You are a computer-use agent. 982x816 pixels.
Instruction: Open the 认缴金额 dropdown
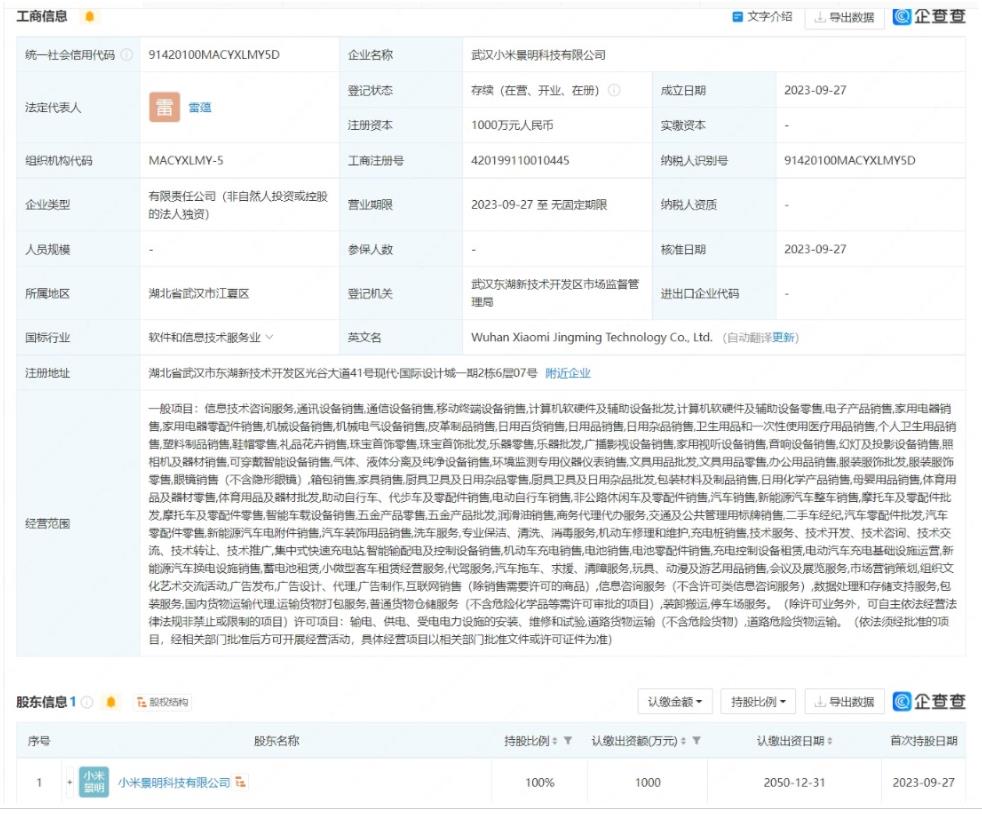click(x=675, y=702)
